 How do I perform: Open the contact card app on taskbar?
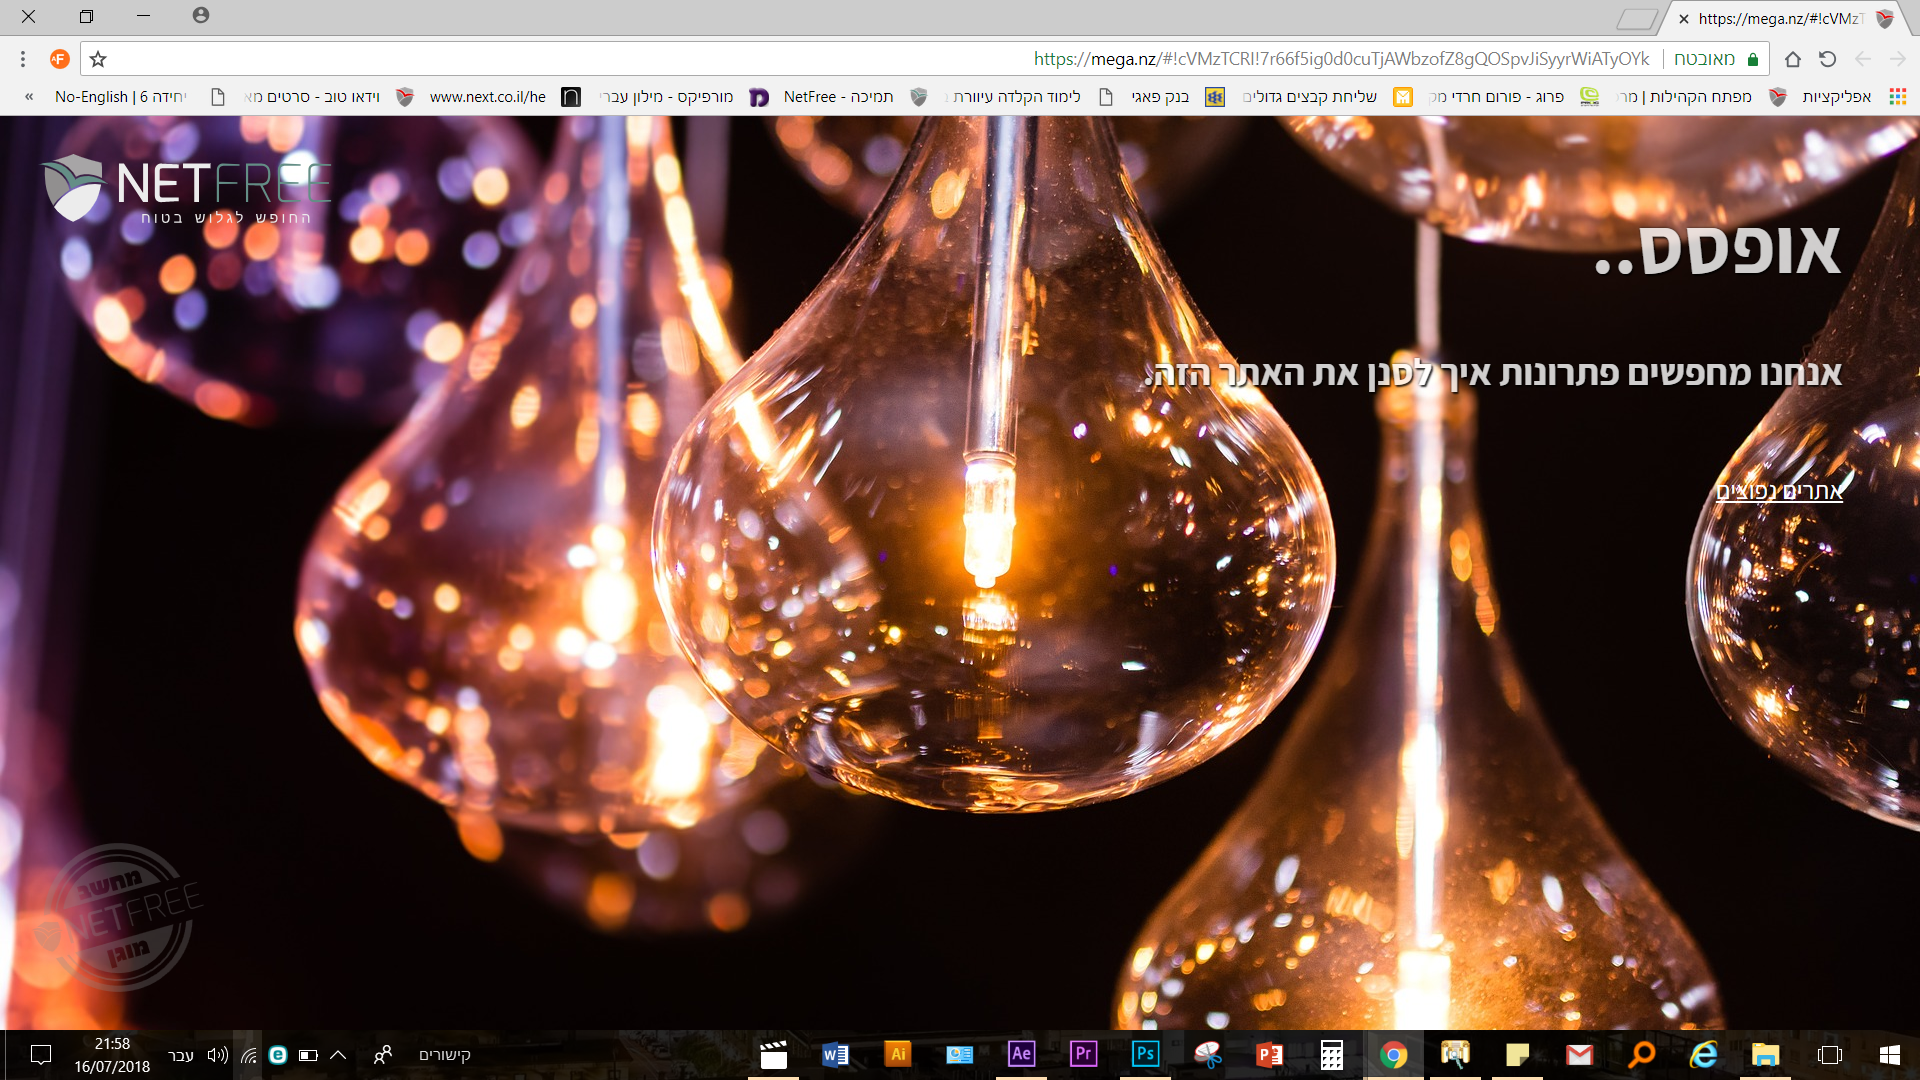(960, 1055)
